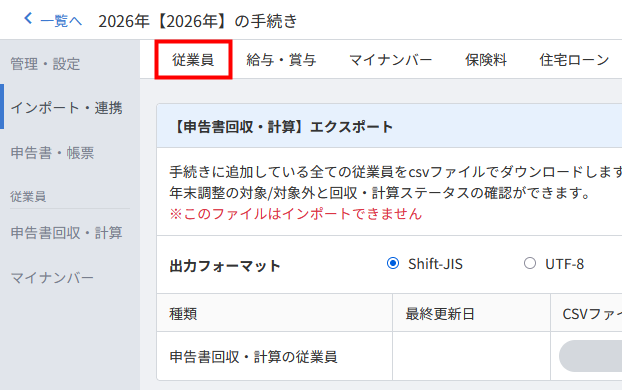Choose UTF-8 output format radio

point(530,263)
